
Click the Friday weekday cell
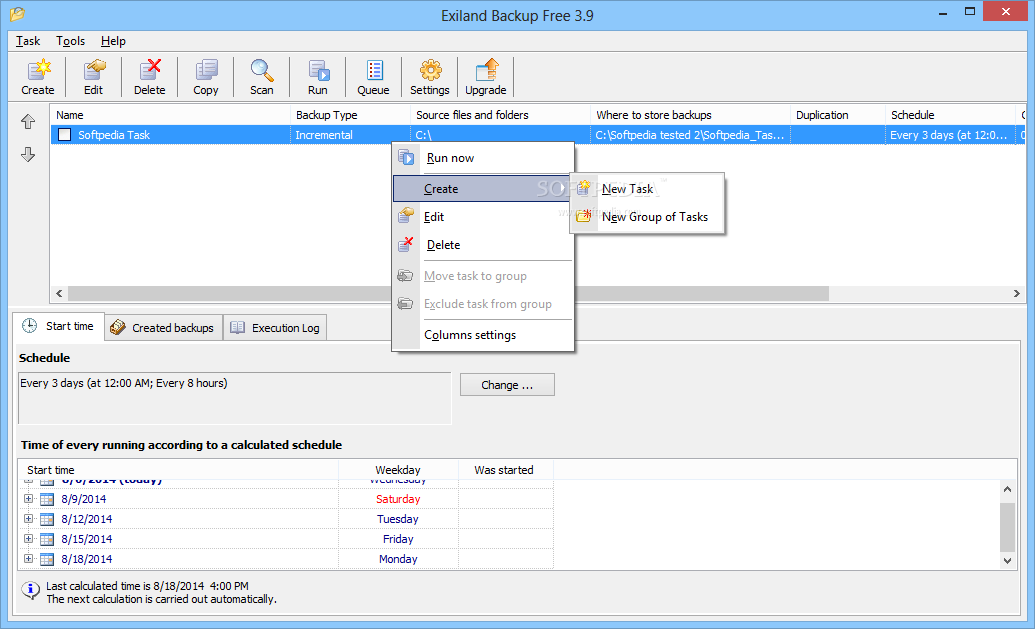tap(398, 539)
